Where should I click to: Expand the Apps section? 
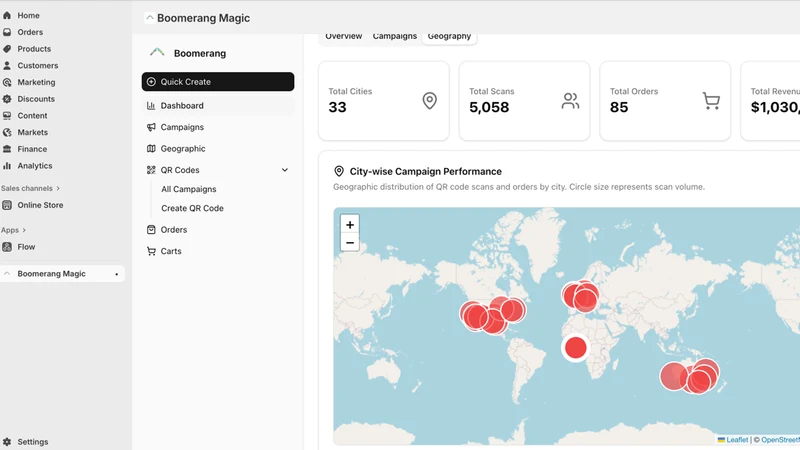point(13,230)
